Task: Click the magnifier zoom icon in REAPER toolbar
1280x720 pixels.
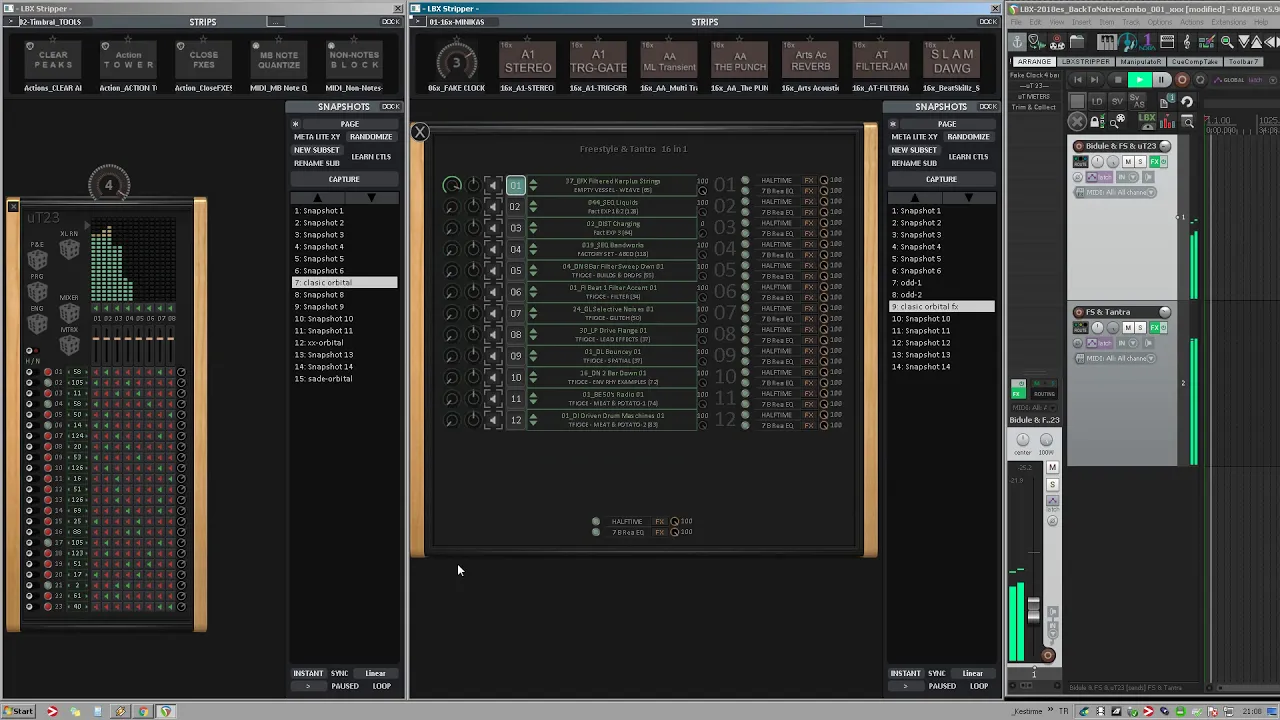Action: pyautogui.click(x=1227, y=42)
